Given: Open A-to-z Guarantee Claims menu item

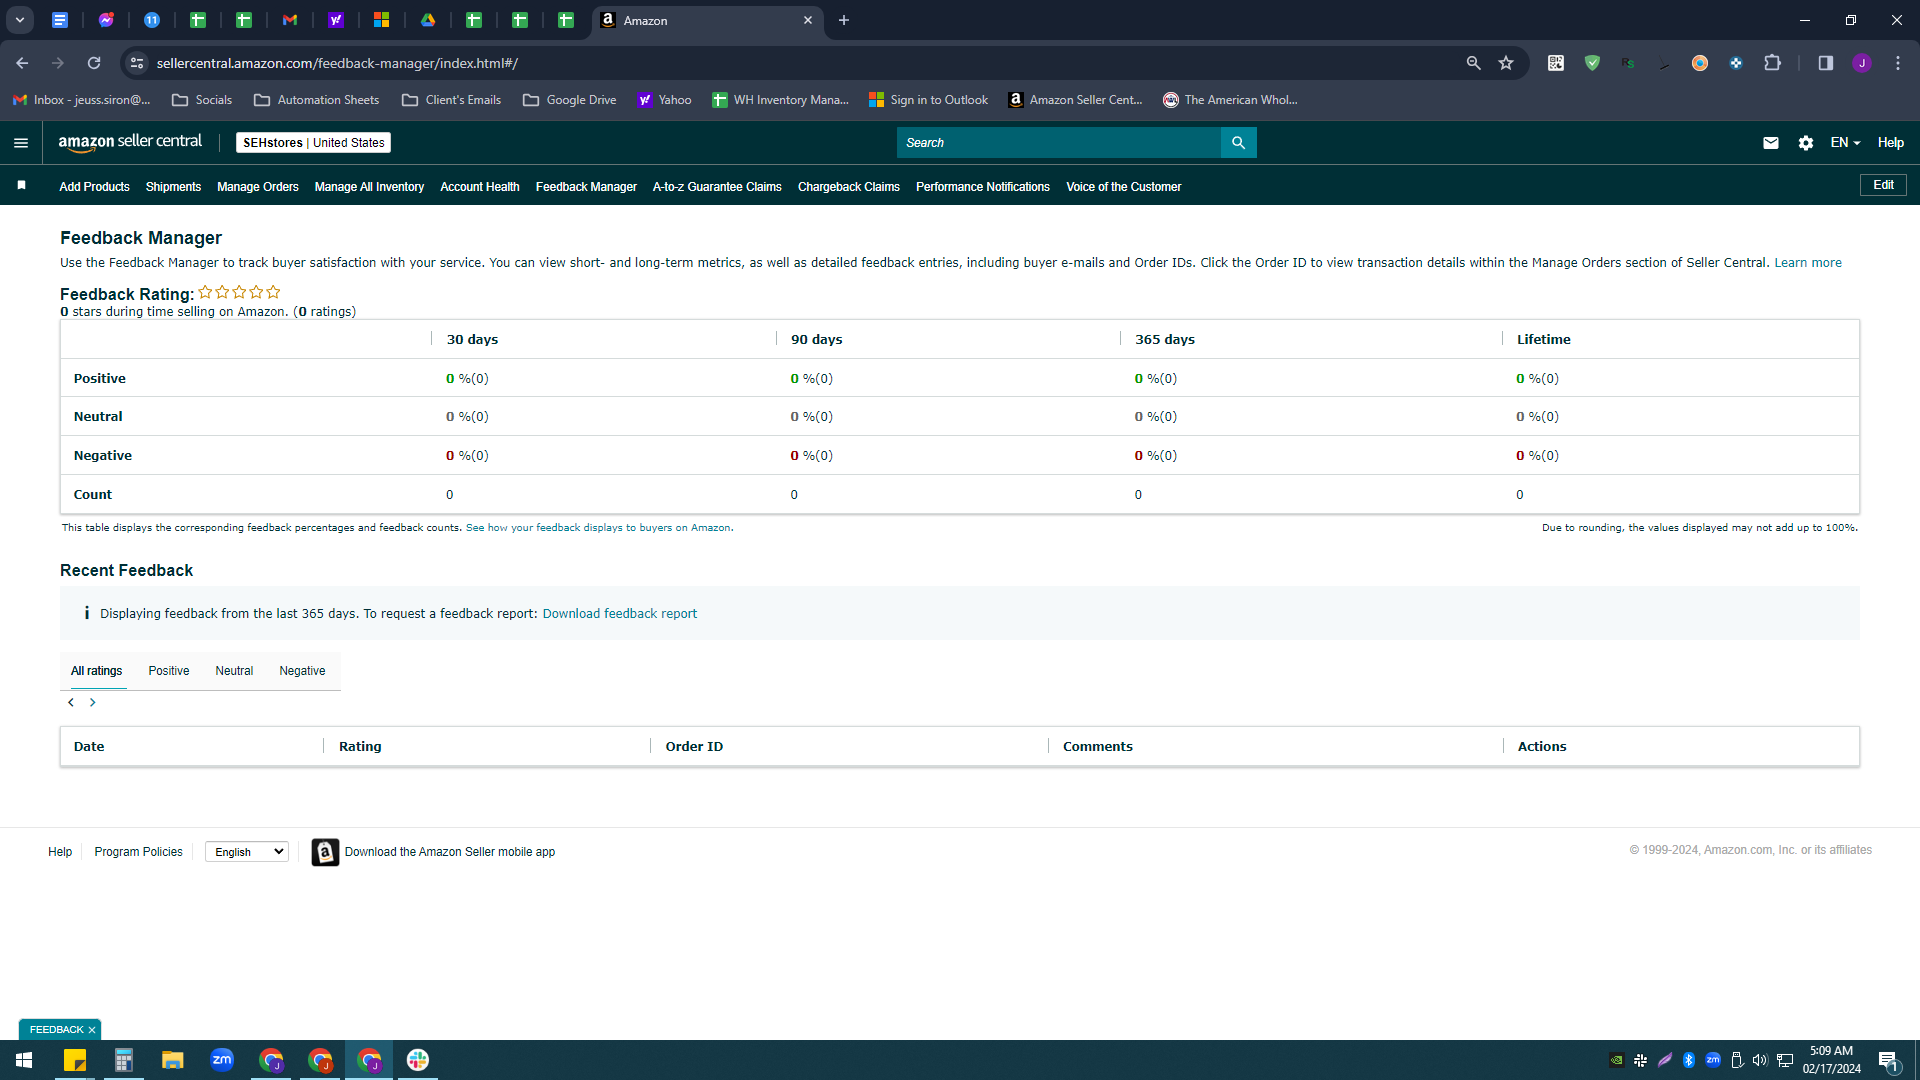Looking at the screenshot, I should pyautogui.click(x=717, y=187).
